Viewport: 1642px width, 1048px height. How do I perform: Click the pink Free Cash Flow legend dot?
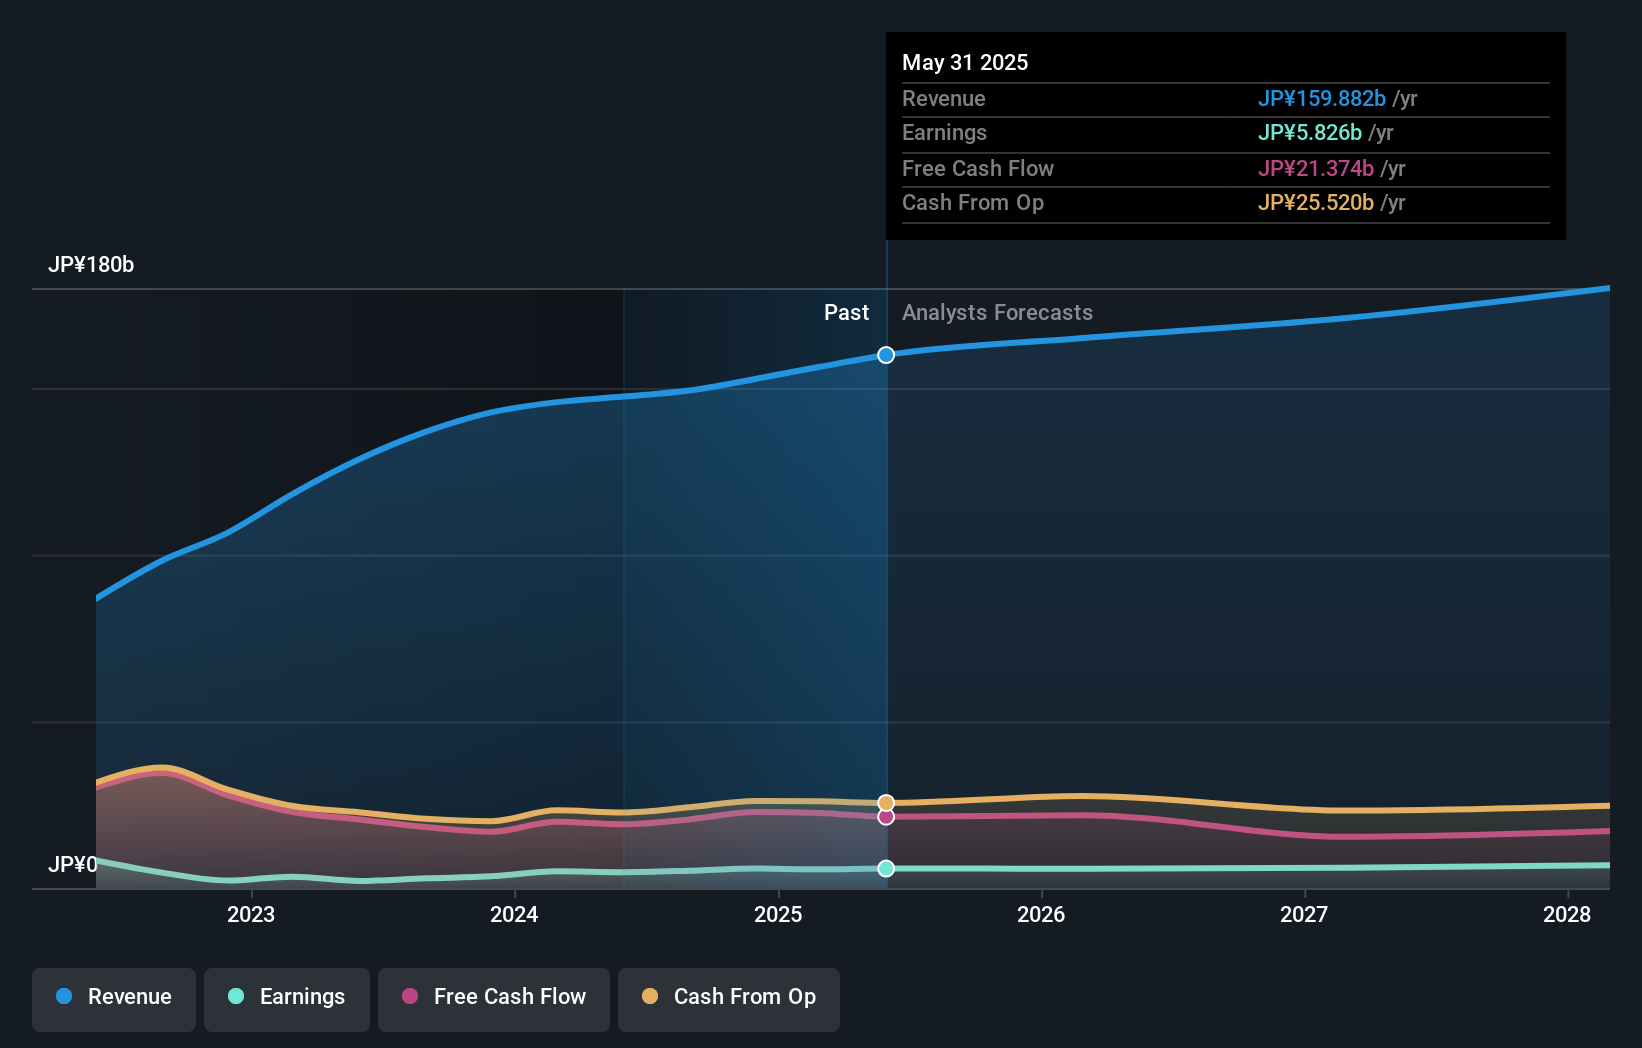tap(411, 996)
